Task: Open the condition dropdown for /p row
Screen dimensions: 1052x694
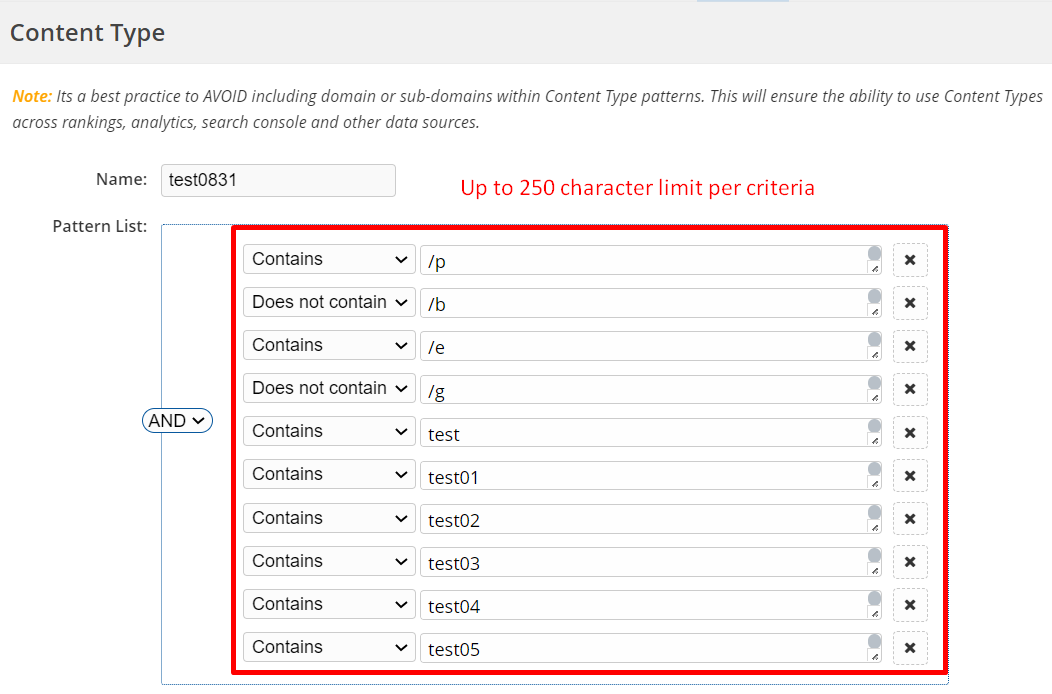Action: pos(329,259)
